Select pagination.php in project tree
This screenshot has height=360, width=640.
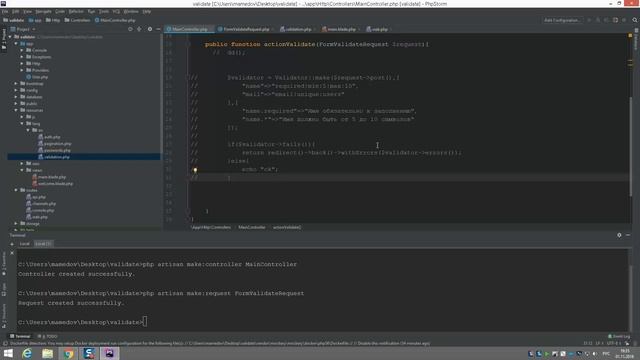pyautogui.click(x=55, y=144)
